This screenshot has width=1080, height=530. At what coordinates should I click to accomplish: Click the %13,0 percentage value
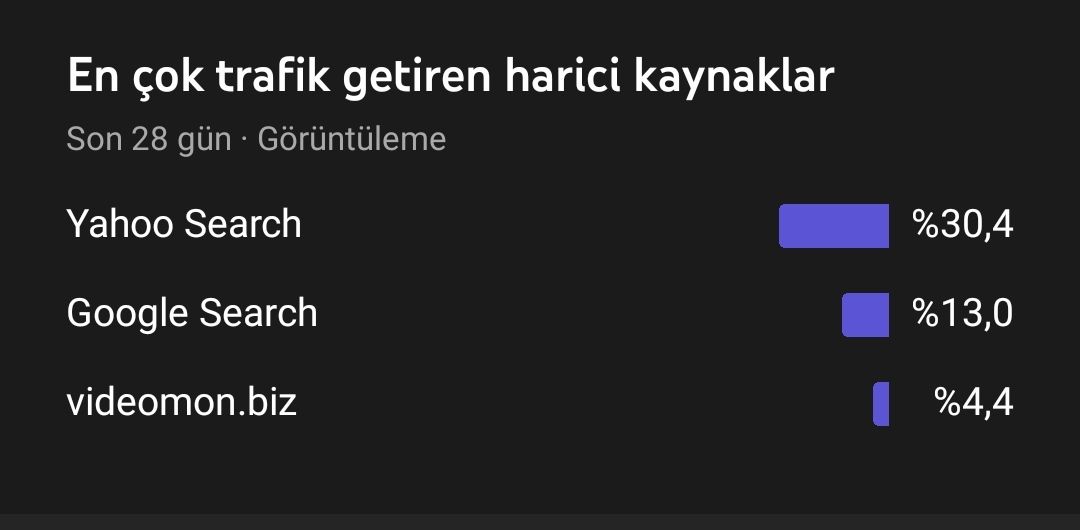pos(962,314)
